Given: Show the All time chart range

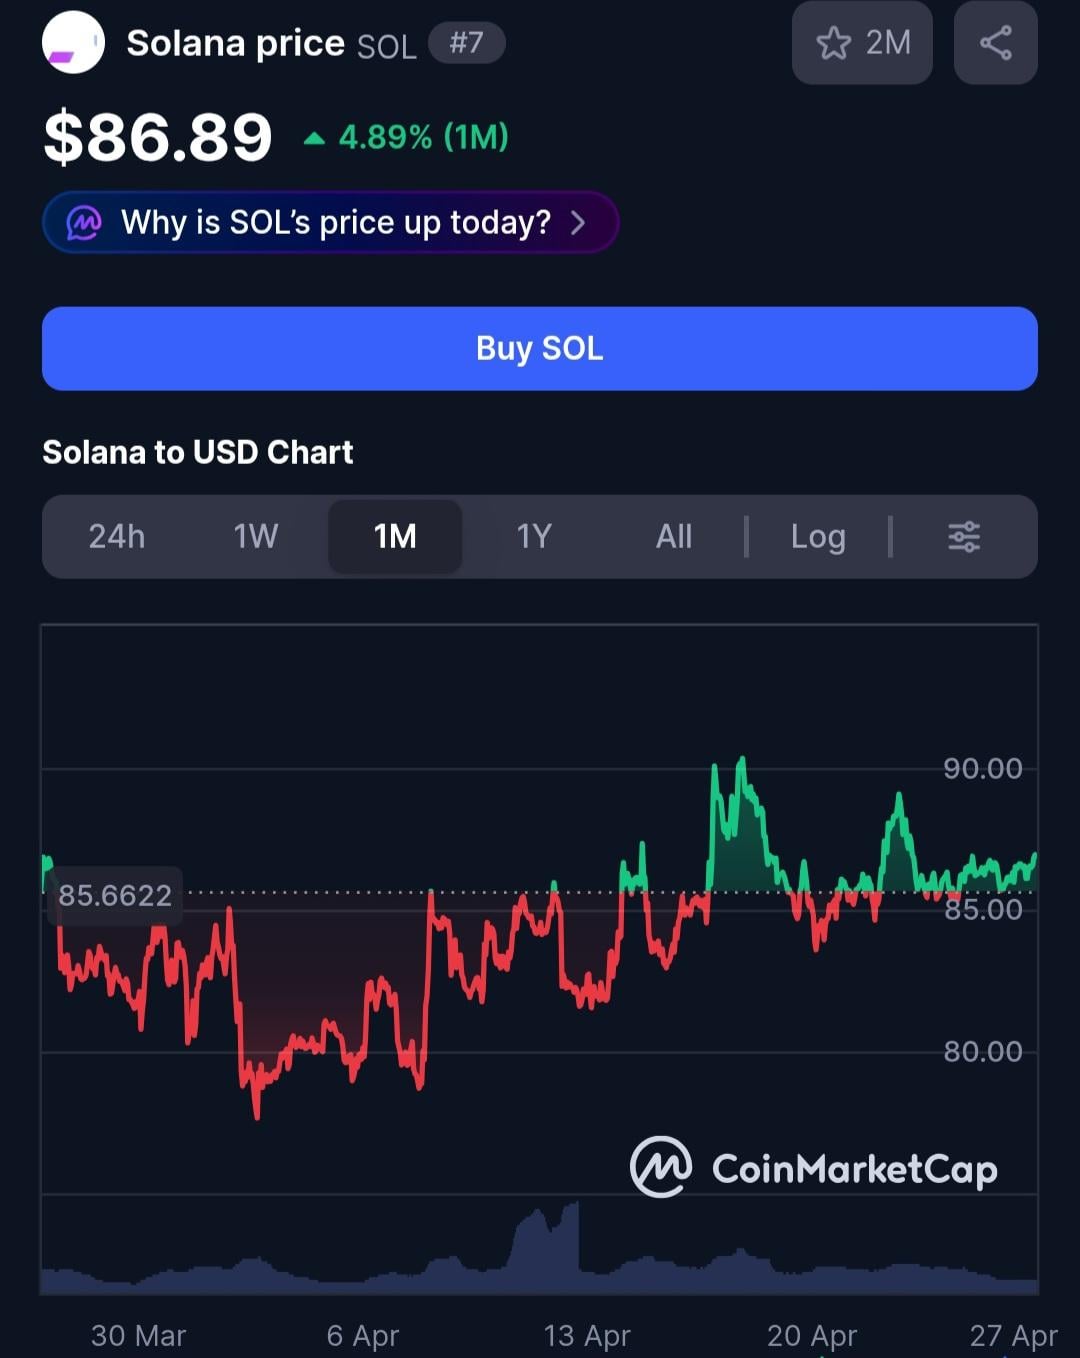Looking at the screenshot, I should (674, 537).
